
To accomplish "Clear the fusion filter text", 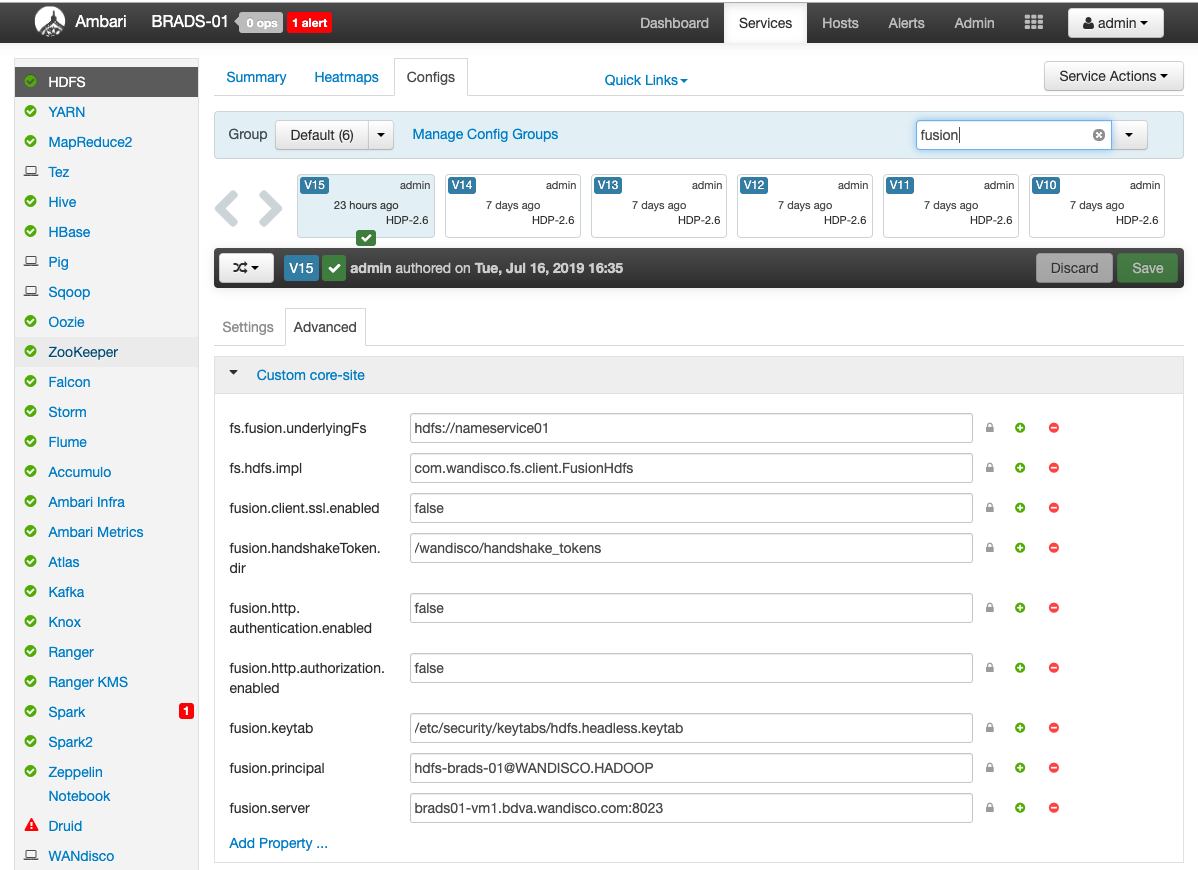I will click(x=1098, y=135).
